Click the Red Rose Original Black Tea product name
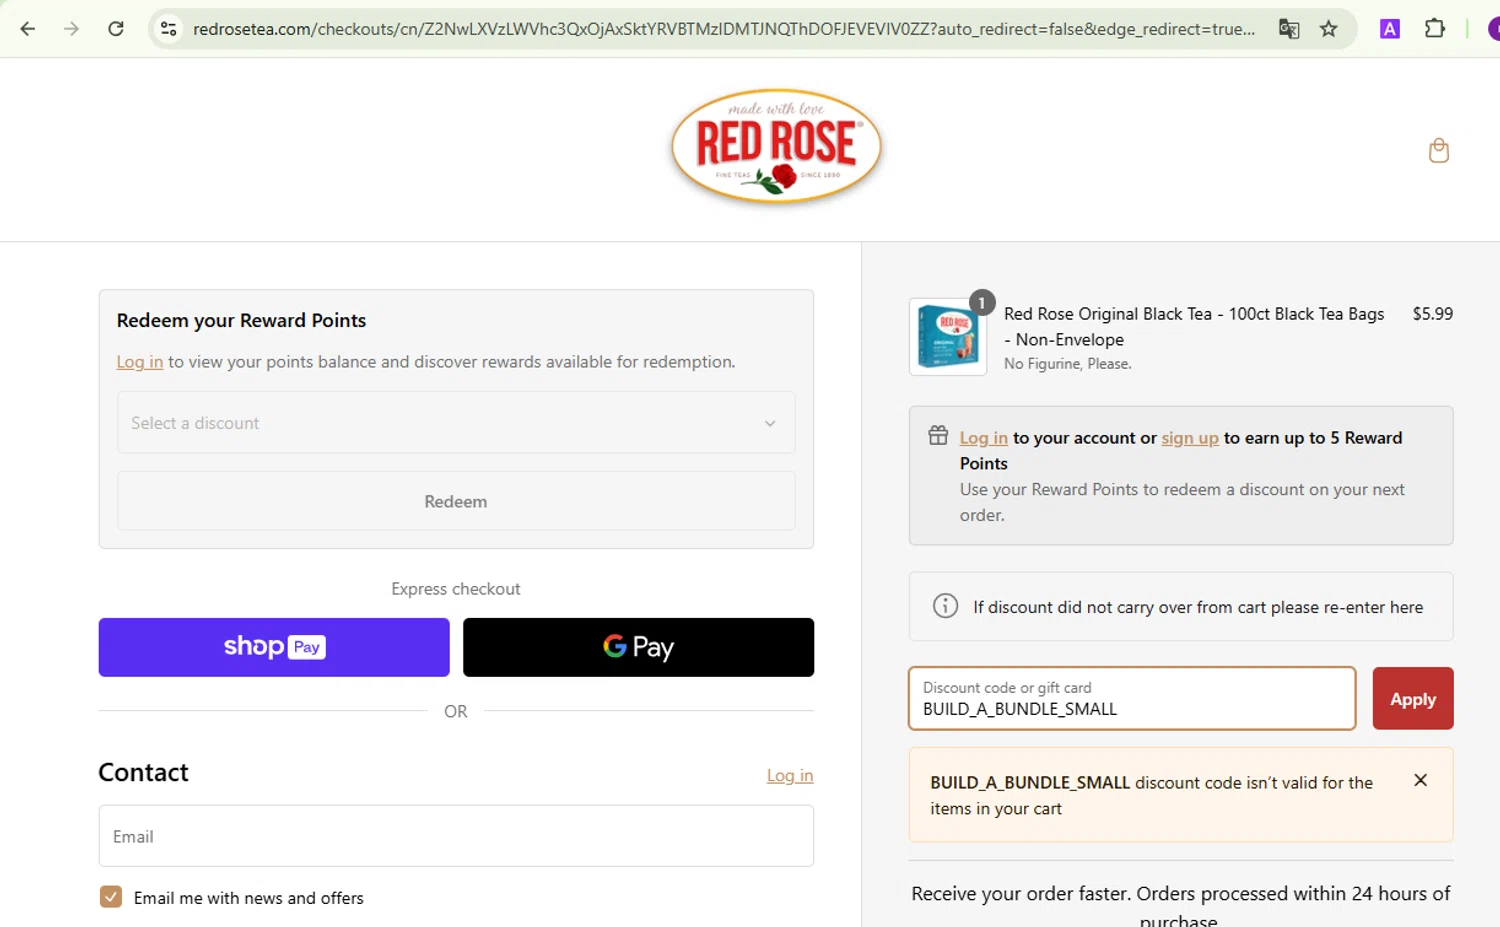The width and height of the screenshot is (1500, 927). click(1194, 326)
